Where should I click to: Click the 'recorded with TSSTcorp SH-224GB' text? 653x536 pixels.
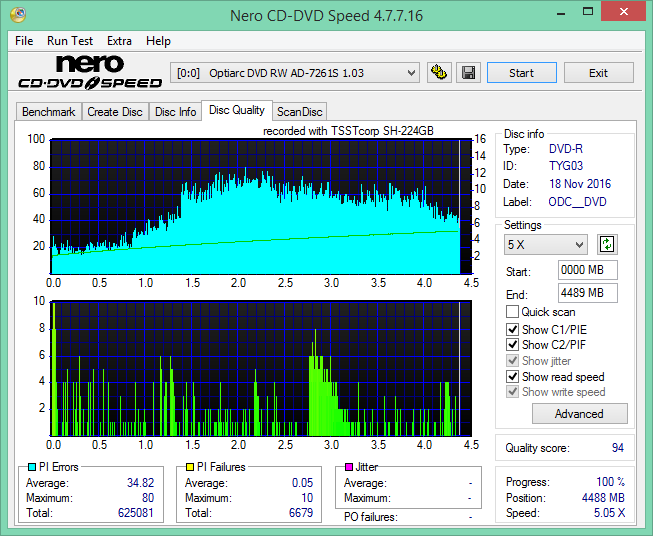pos(348,131)
